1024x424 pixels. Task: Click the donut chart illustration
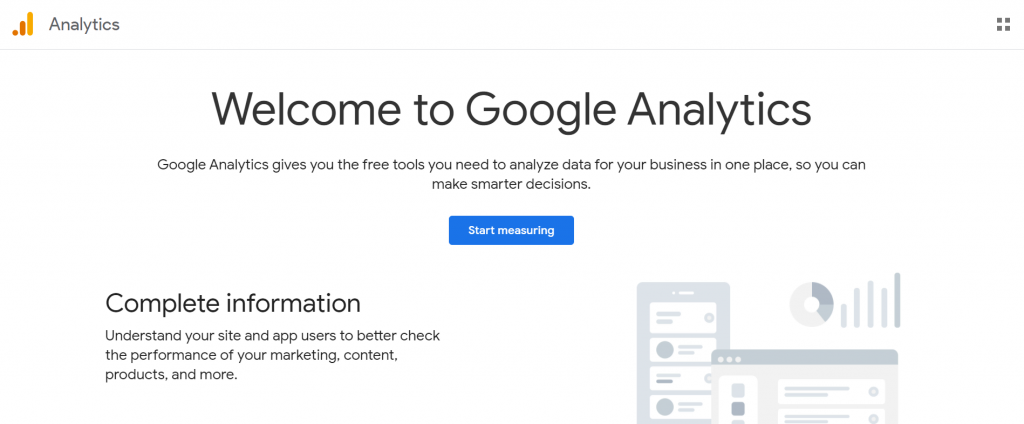click(811, 303)
